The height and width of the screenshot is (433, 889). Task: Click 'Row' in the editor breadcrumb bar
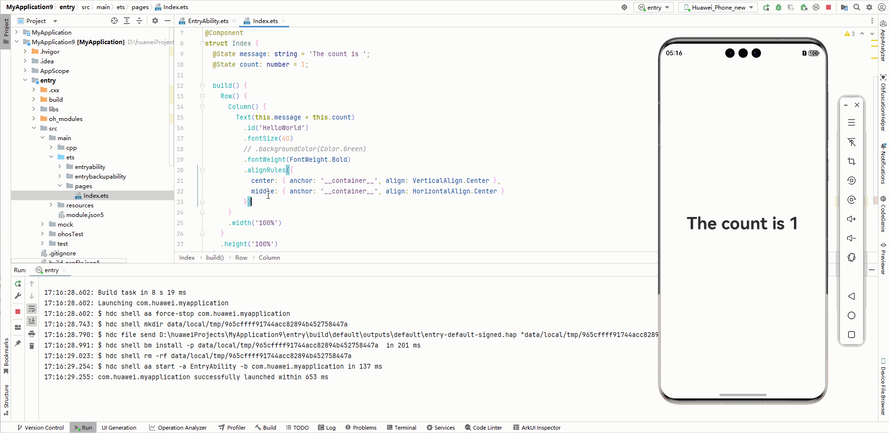[241, 257]
